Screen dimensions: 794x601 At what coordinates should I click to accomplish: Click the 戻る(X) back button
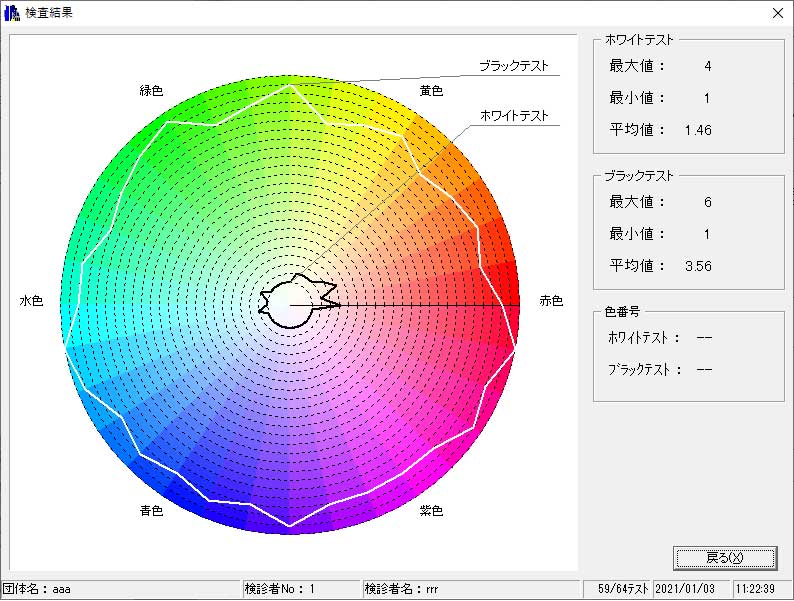(x=725, y=558)
